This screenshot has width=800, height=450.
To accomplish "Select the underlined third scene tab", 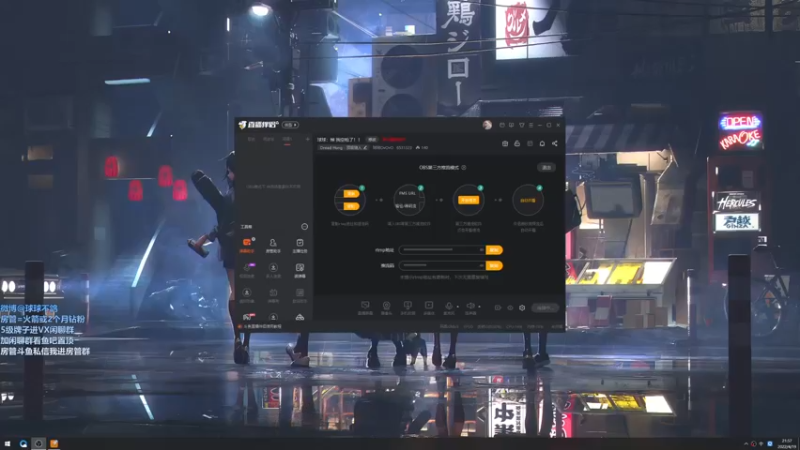I will coord(287,139).
